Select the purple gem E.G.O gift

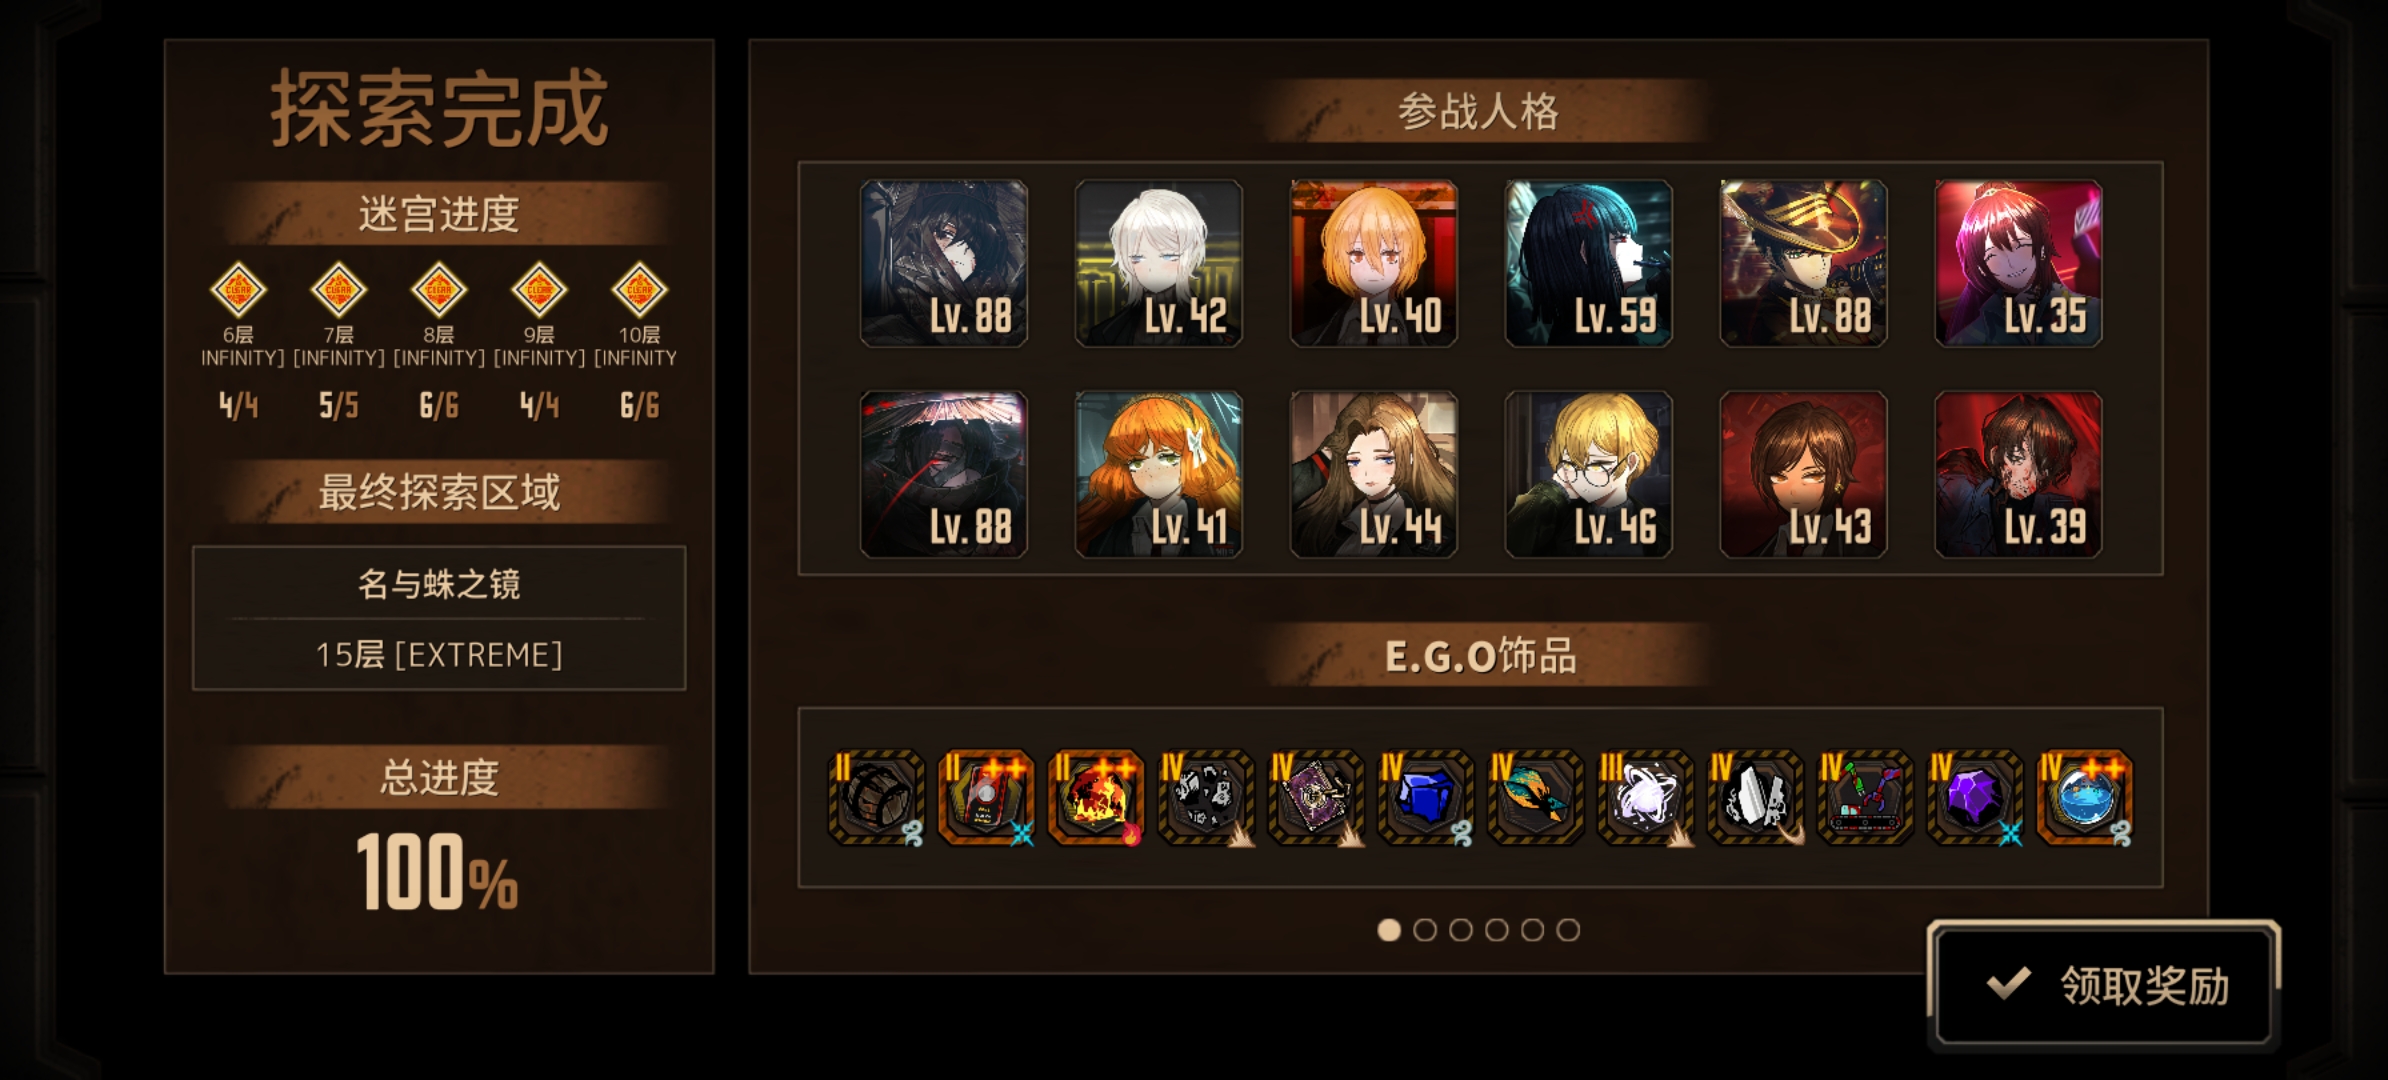click(1975, 797)
